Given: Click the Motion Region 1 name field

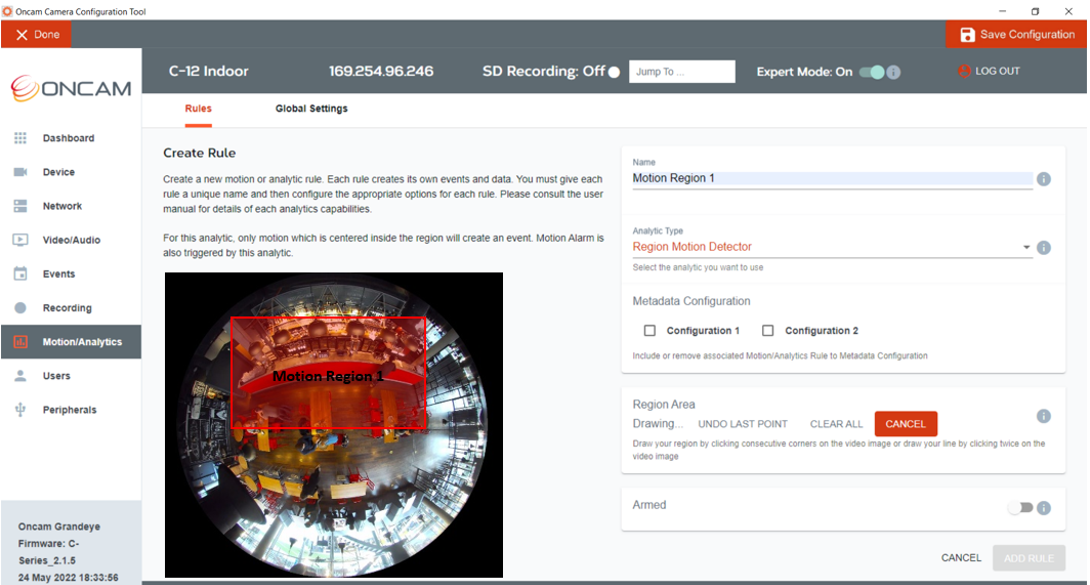Looking at the screenshot, I should pyautogui.click(x=832, y=179).
